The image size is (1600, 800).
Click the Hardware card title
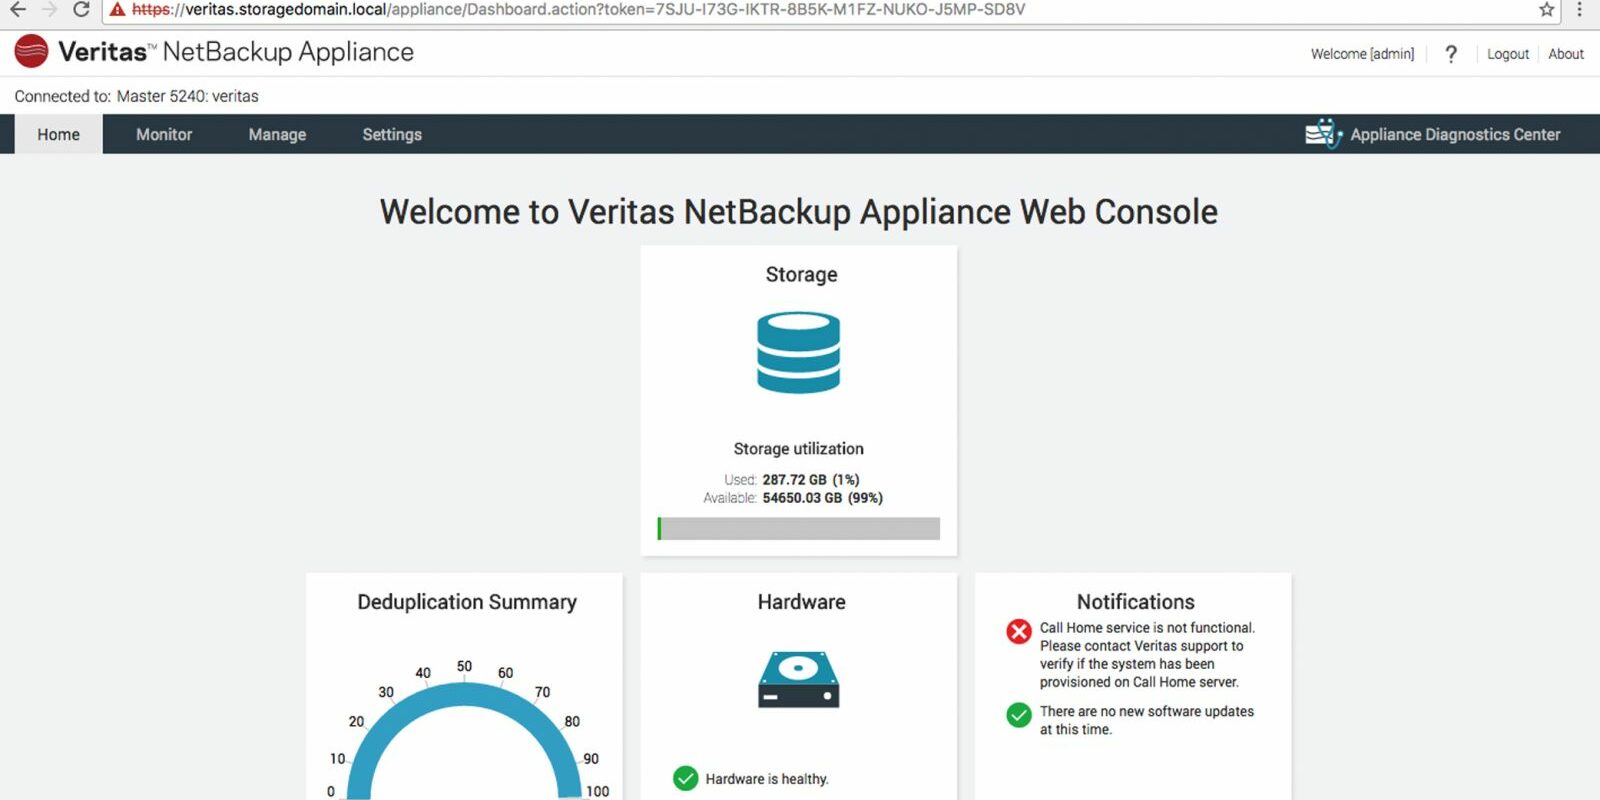coord(801,602)
